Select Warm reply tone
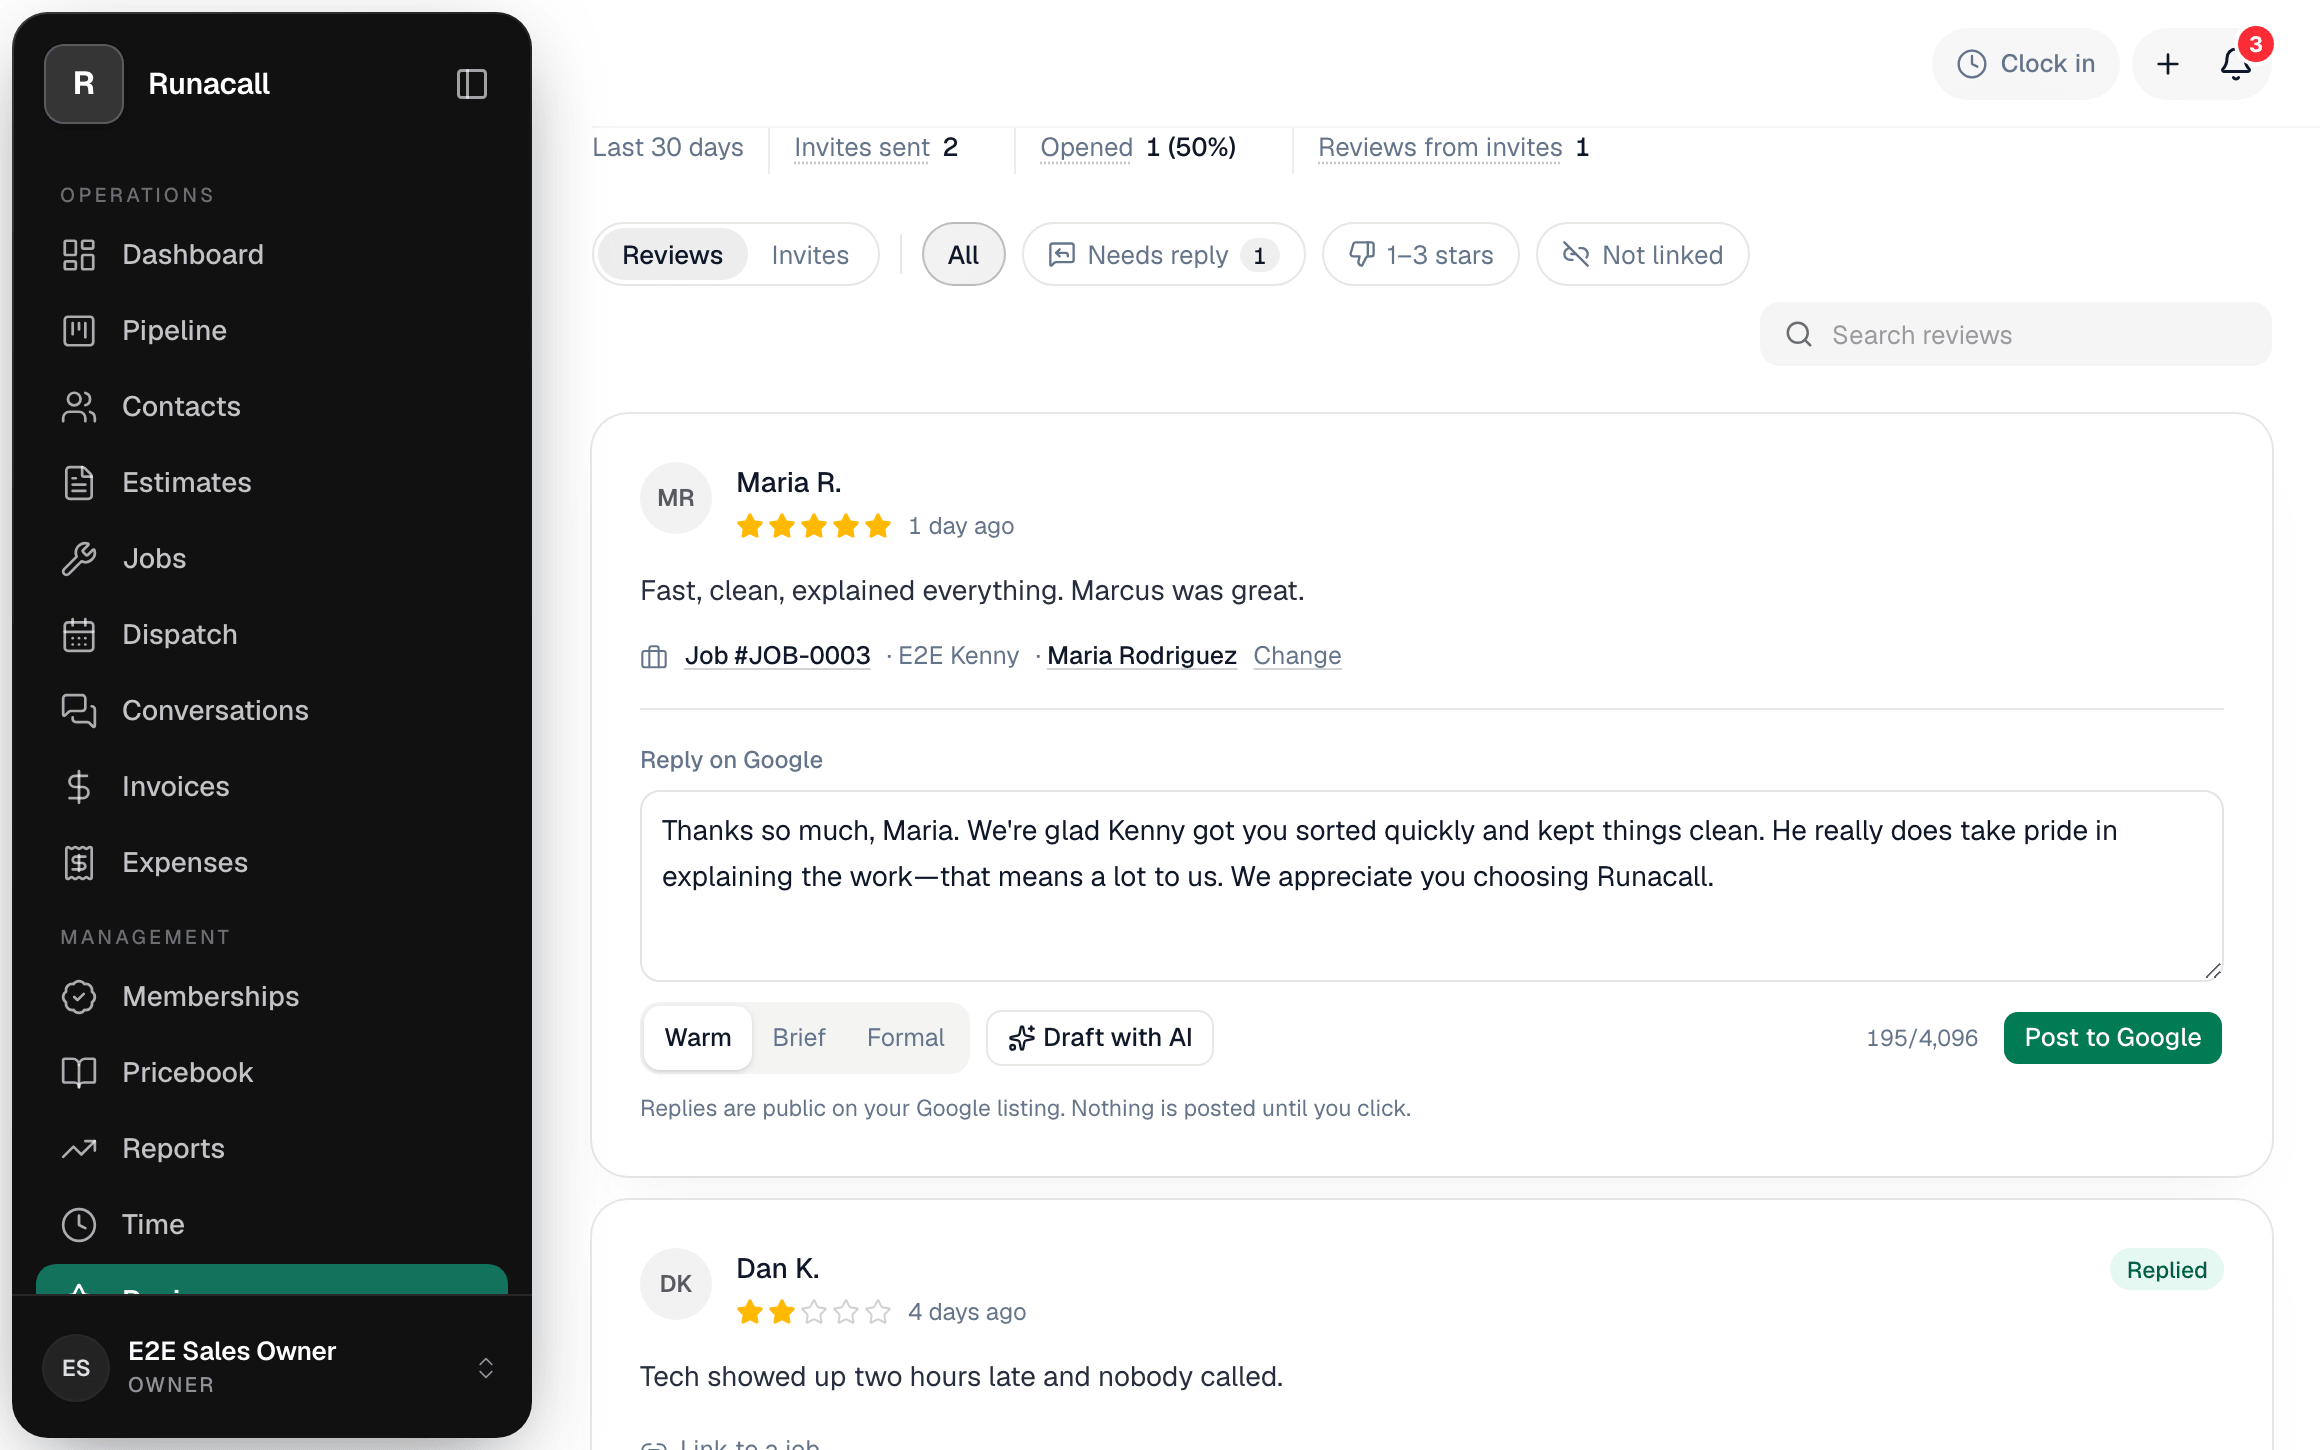2320x1450 pixels. pos(698,1038)
